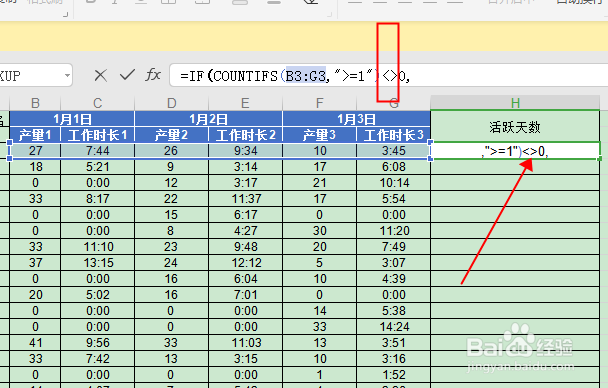Select cell with time 7:42
Image resolution: width=608 pixels, height=388 pixels.
[x=98, y=359]
